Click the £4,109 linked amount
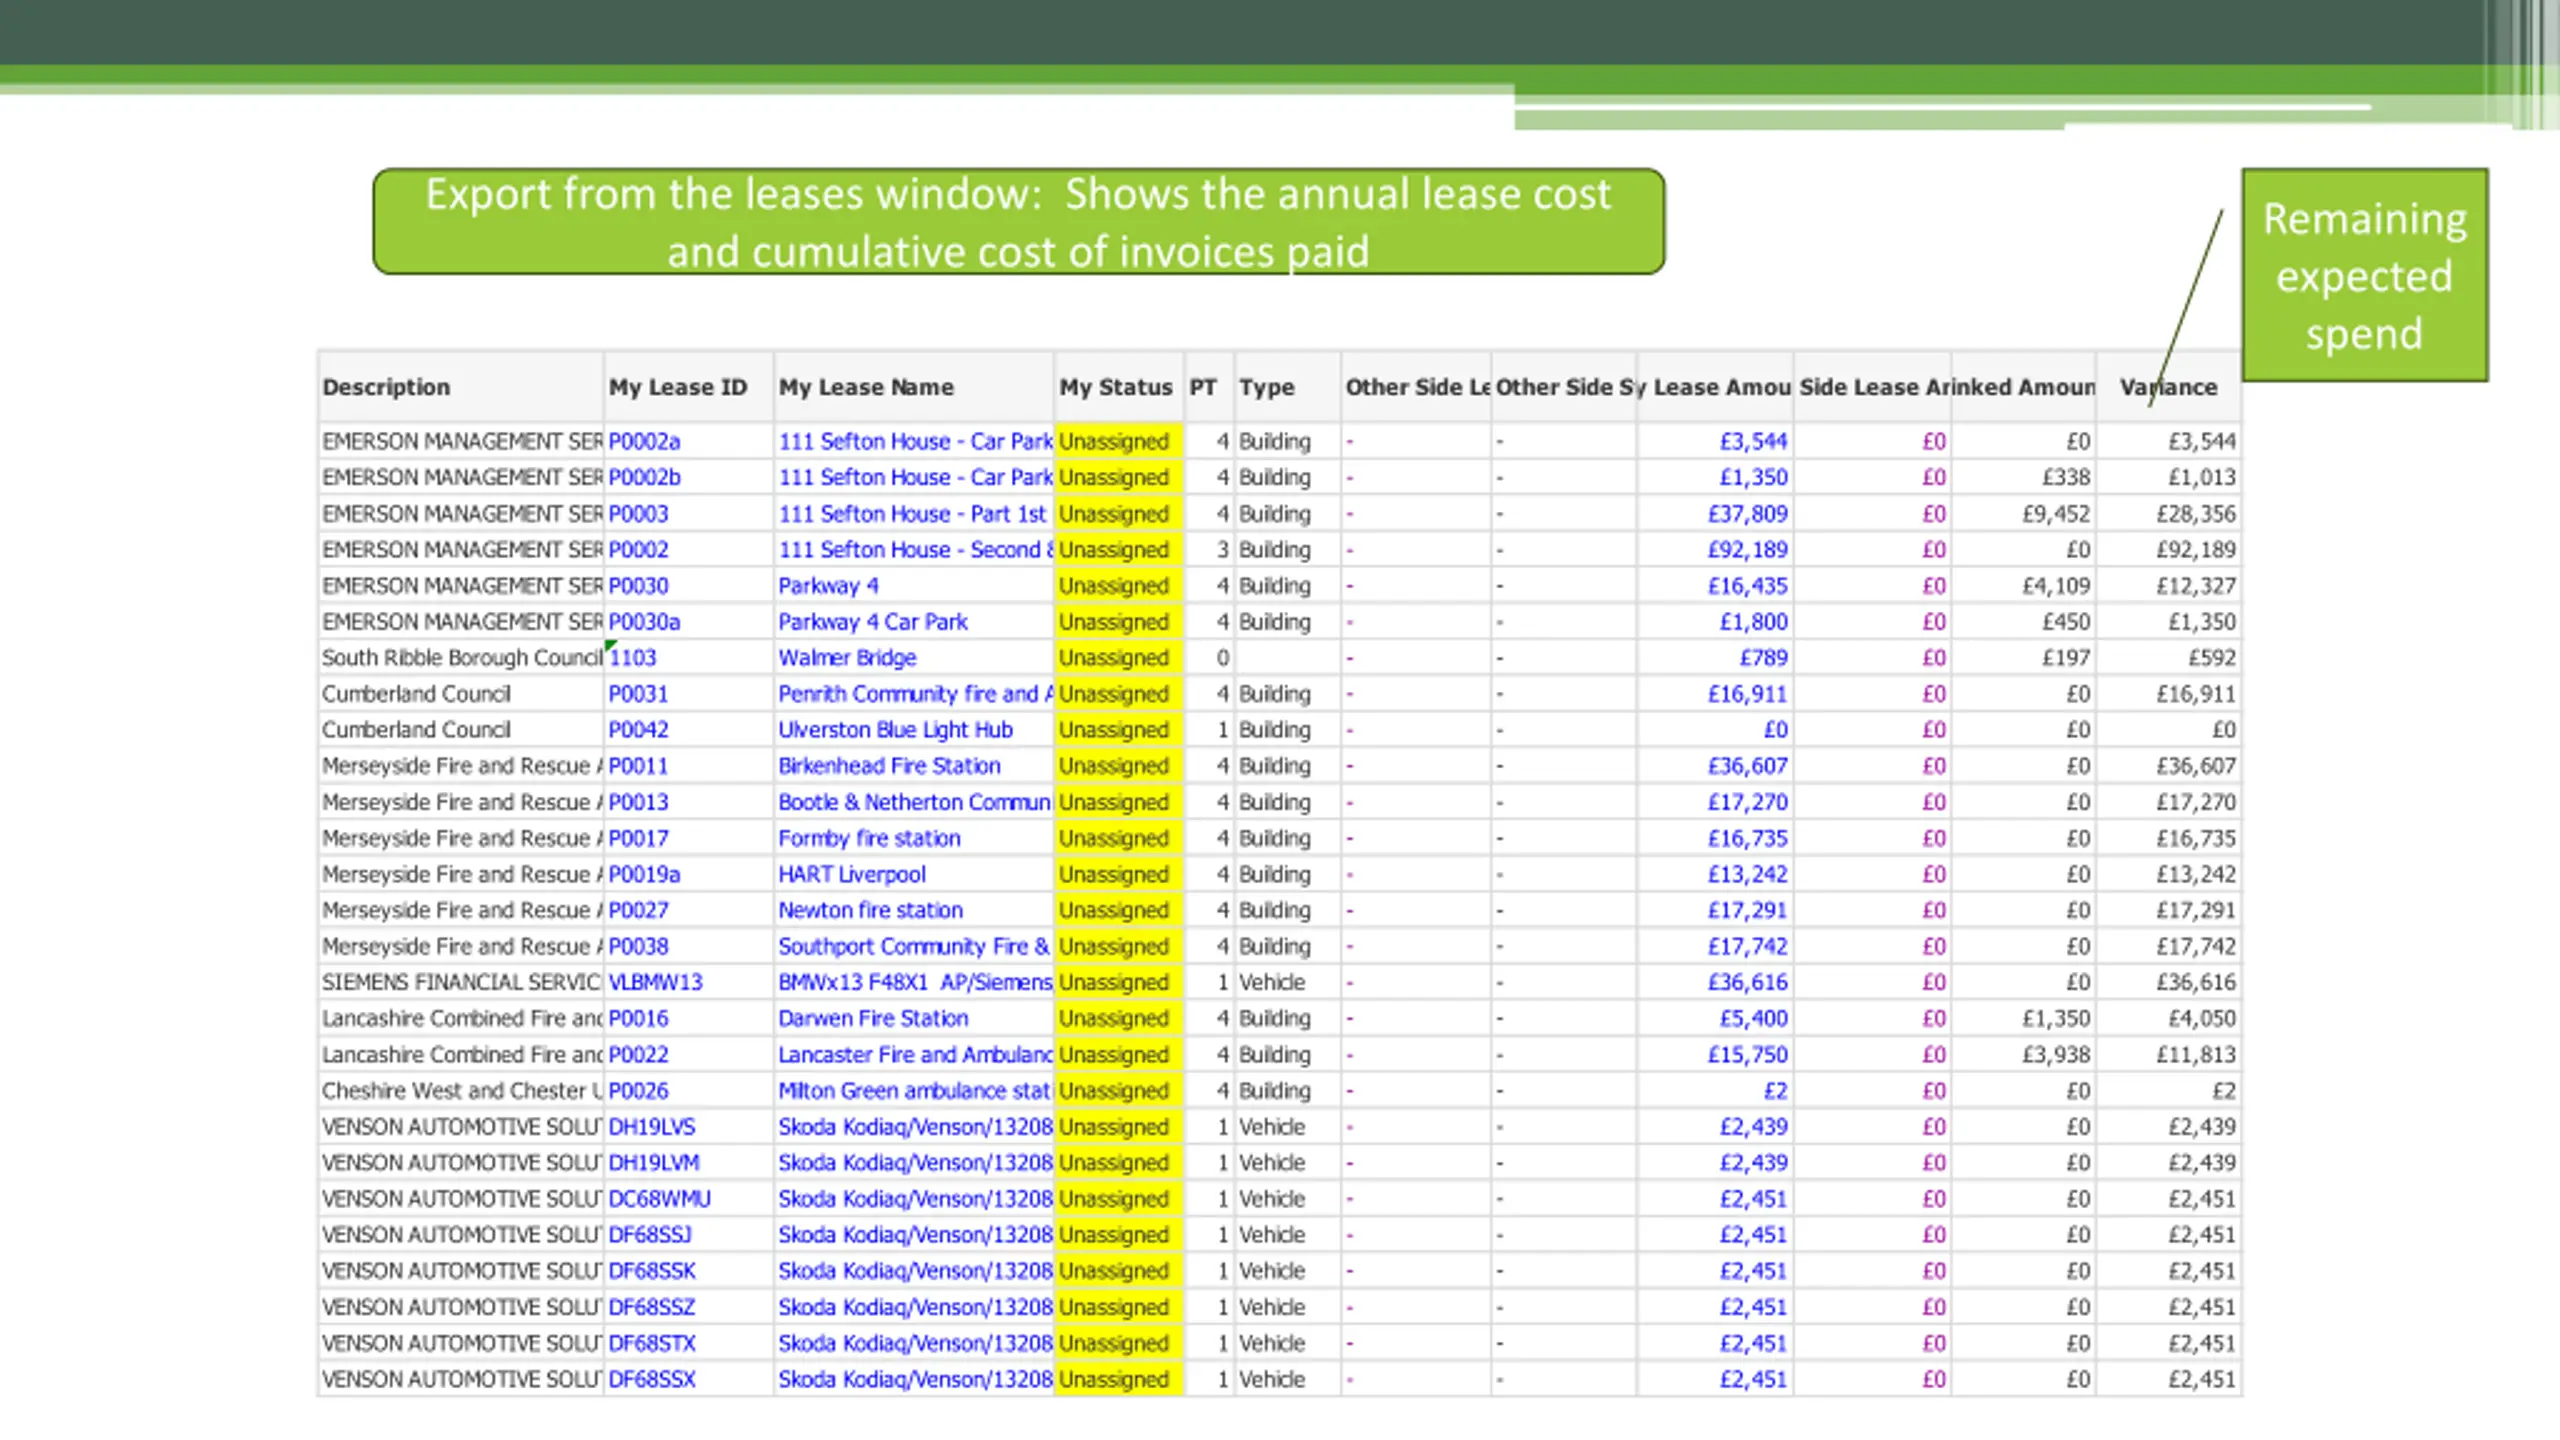 coord(2056,585)
